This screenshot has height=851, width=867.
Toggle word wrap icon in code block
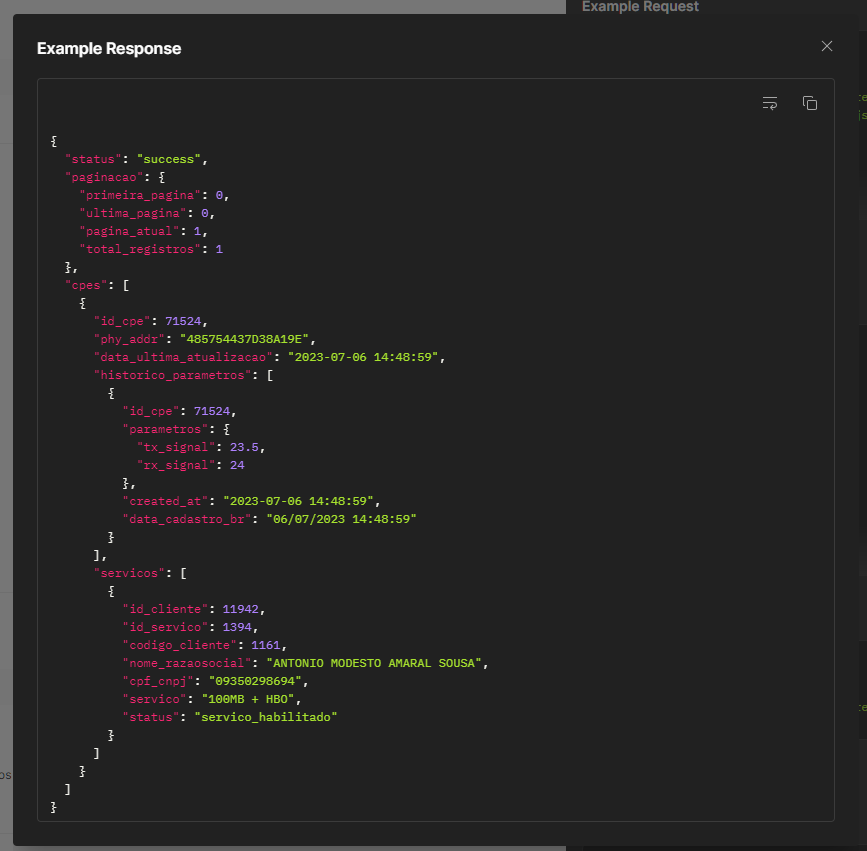tap(770, 103)
